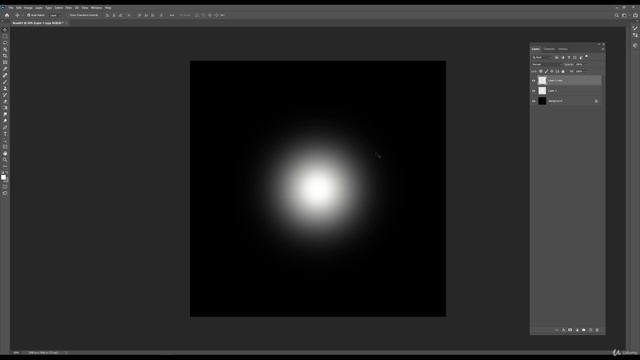This screenshot has height=360, width=640.
Task: Open the Edit menu
Action: point(19,8)
